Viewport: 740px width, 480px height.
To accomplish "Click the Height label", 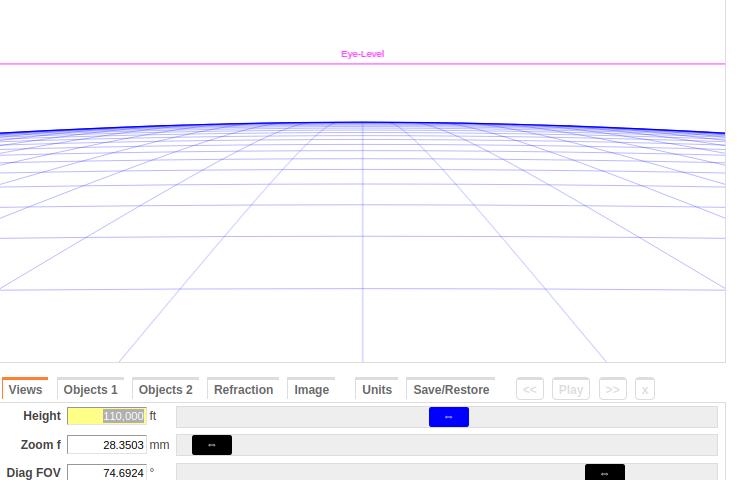I will (x=42, y=416).
